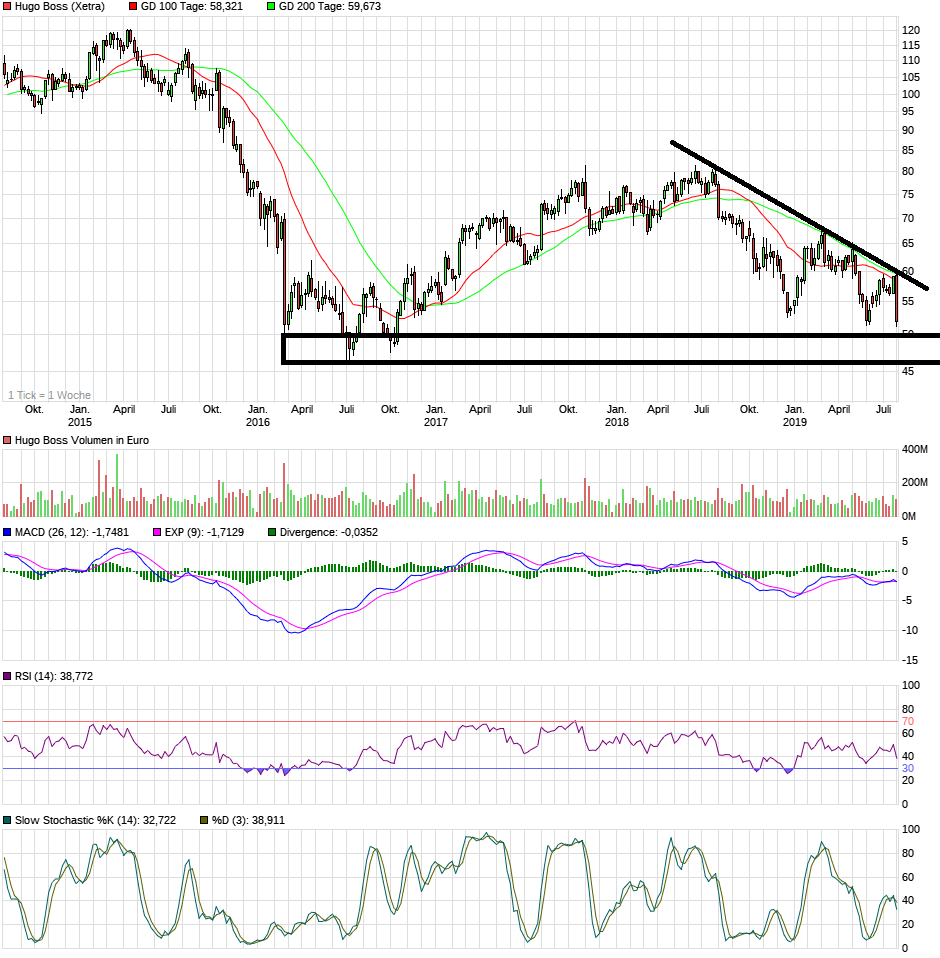Screen dimensions: 940x958
Task: Click the 2017 year label on time axis
Action: [x=435, y=422]
